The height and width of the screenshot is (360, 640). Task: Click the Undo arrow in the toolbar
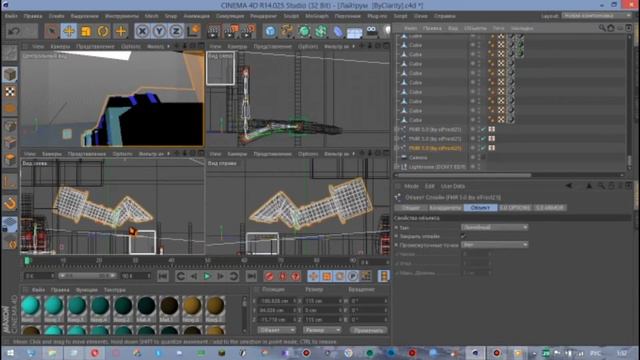[x=14, y=31]
